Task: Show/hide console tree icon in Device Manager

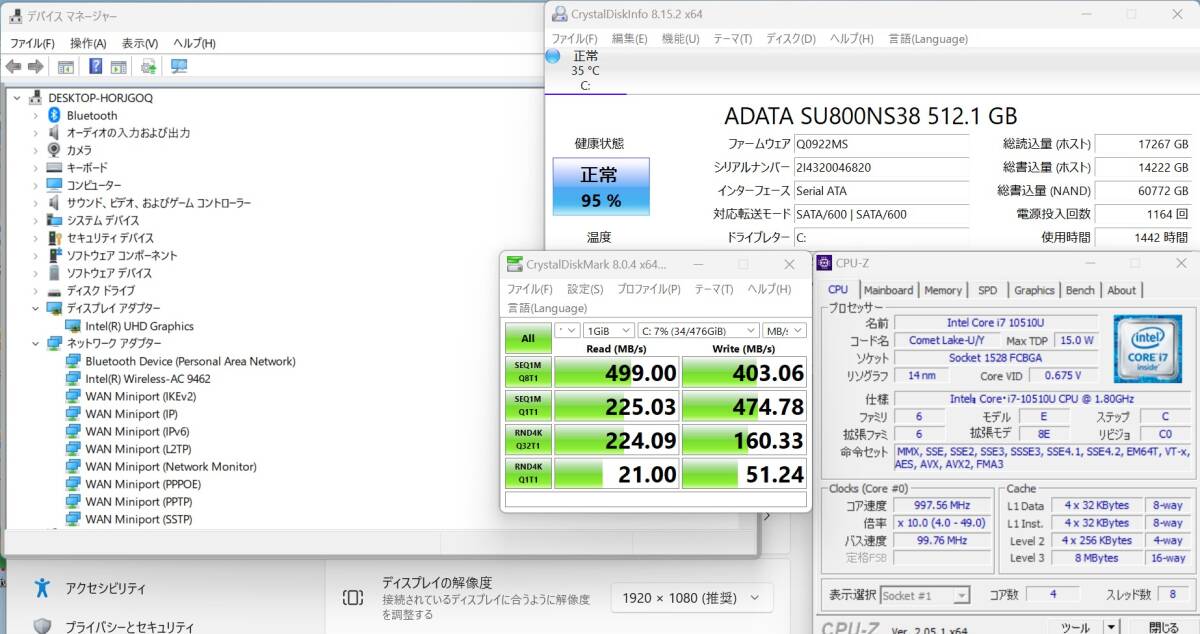Action: click(65, 67)
